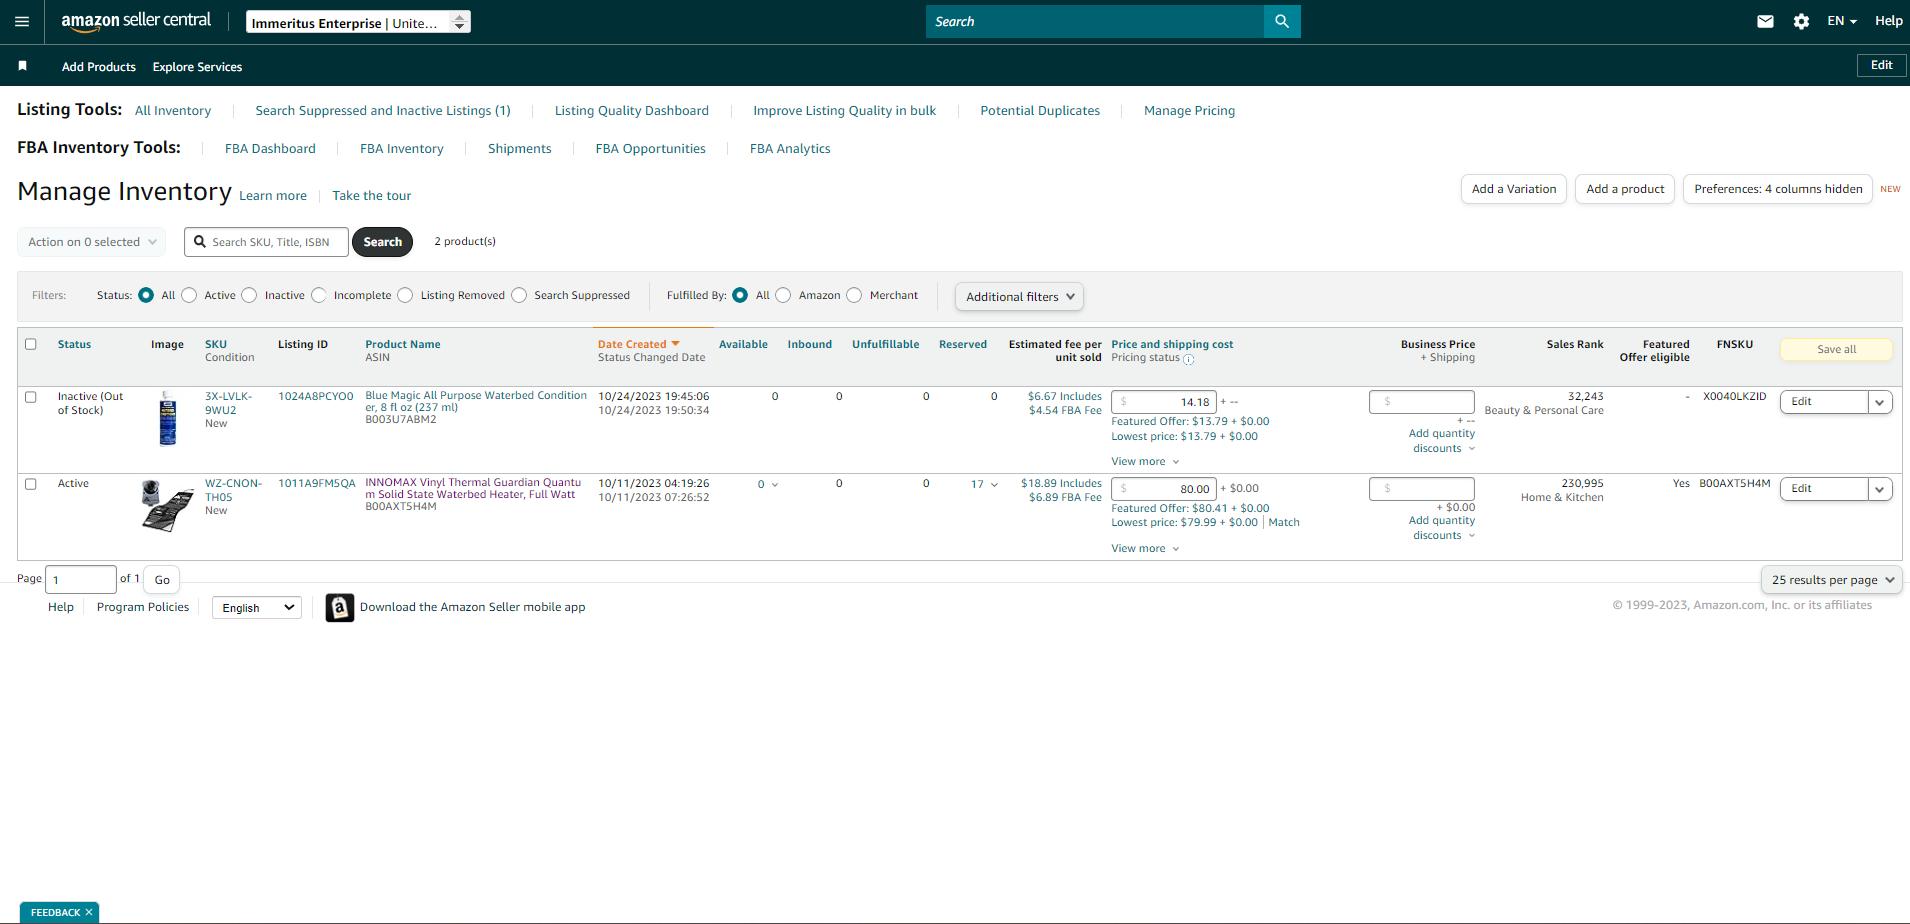Click the Add Products menu item
Viewport: 1910px width, 924px height.
99,67
